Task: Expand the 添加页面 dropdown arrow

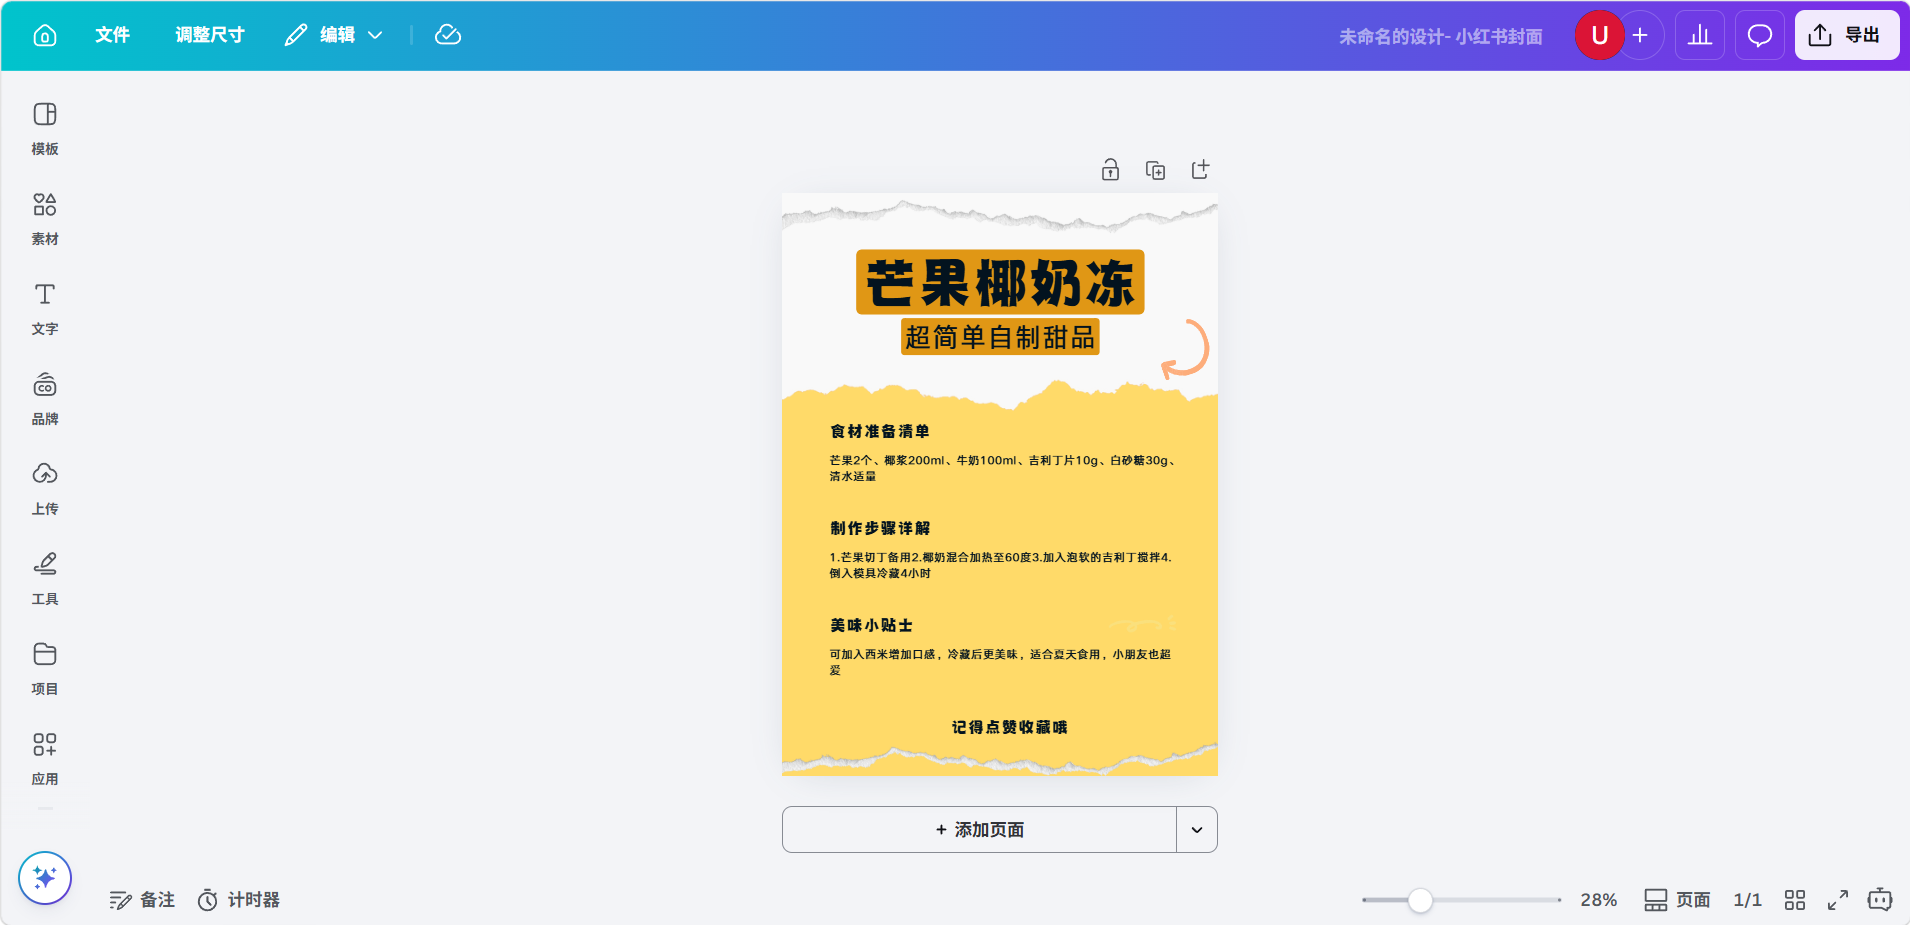Action: pos(1197,830)
